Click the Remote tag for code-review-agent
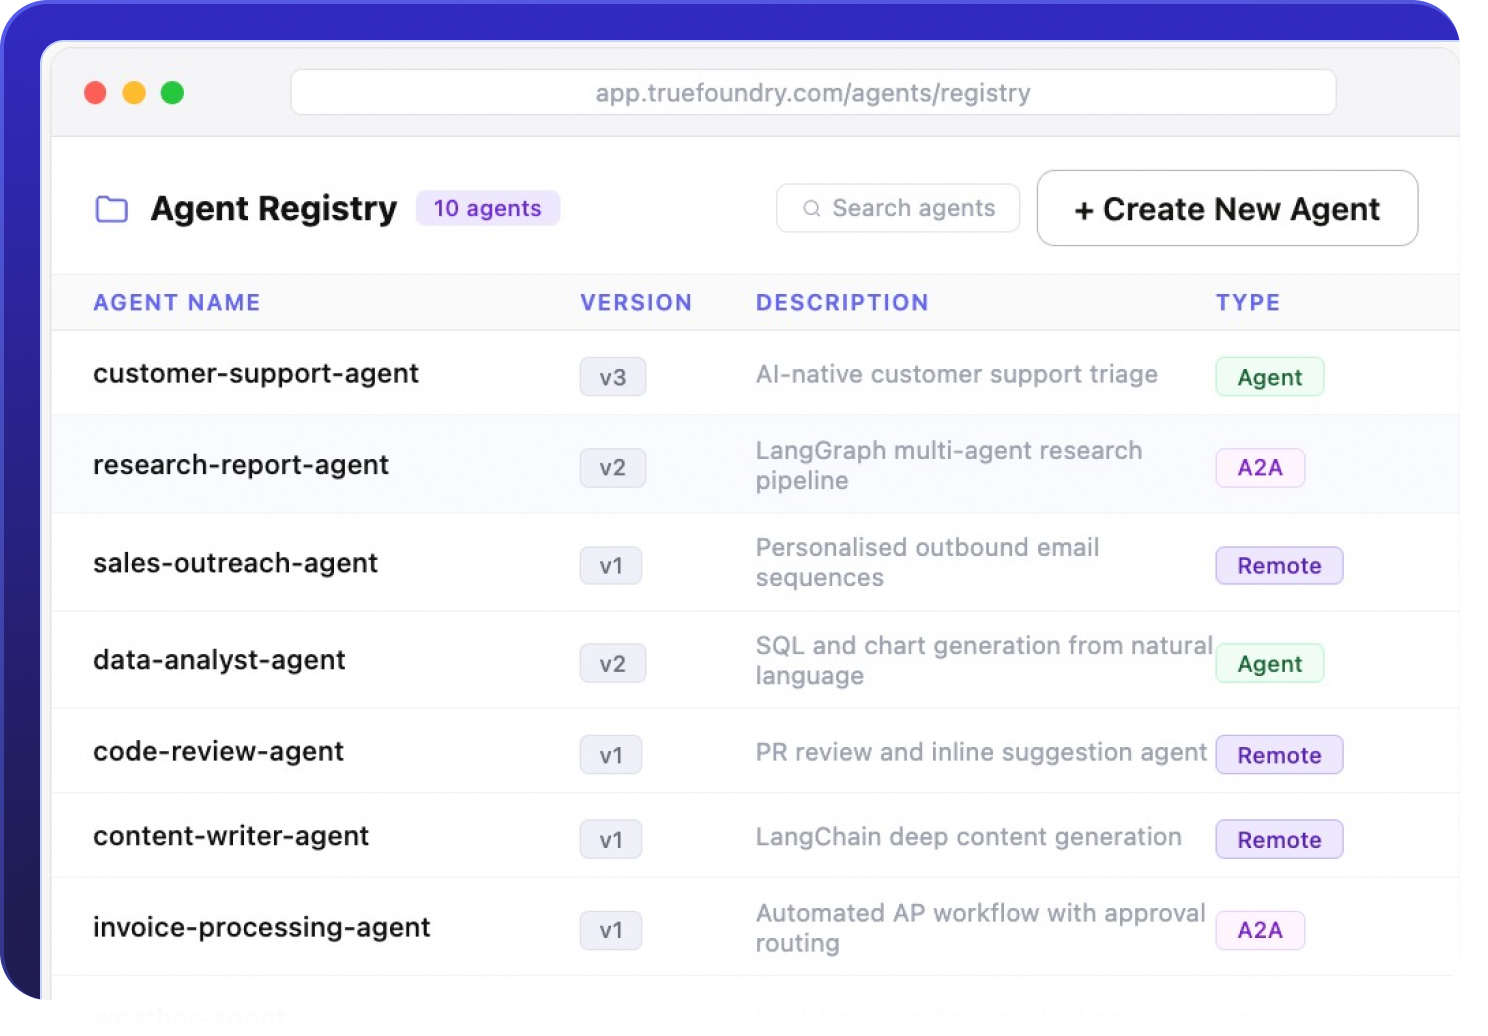Screen dimensions: 1488x1036 1279,755
